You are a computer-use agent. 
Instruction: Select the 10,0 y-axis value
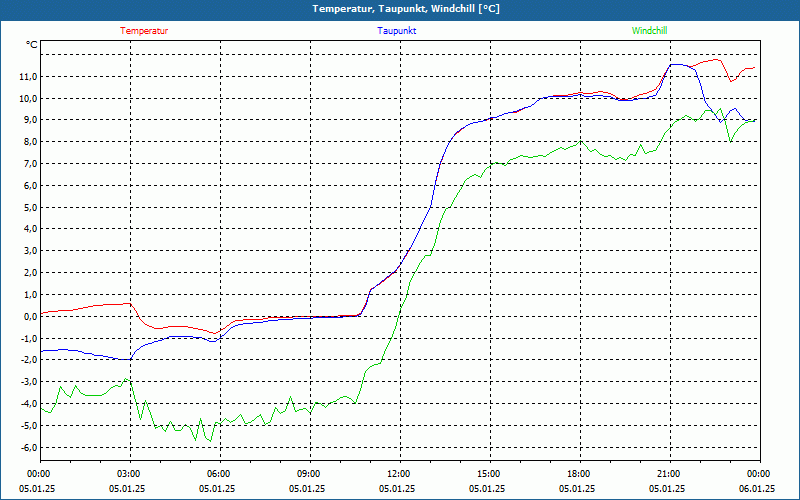(x=29, y=98)
